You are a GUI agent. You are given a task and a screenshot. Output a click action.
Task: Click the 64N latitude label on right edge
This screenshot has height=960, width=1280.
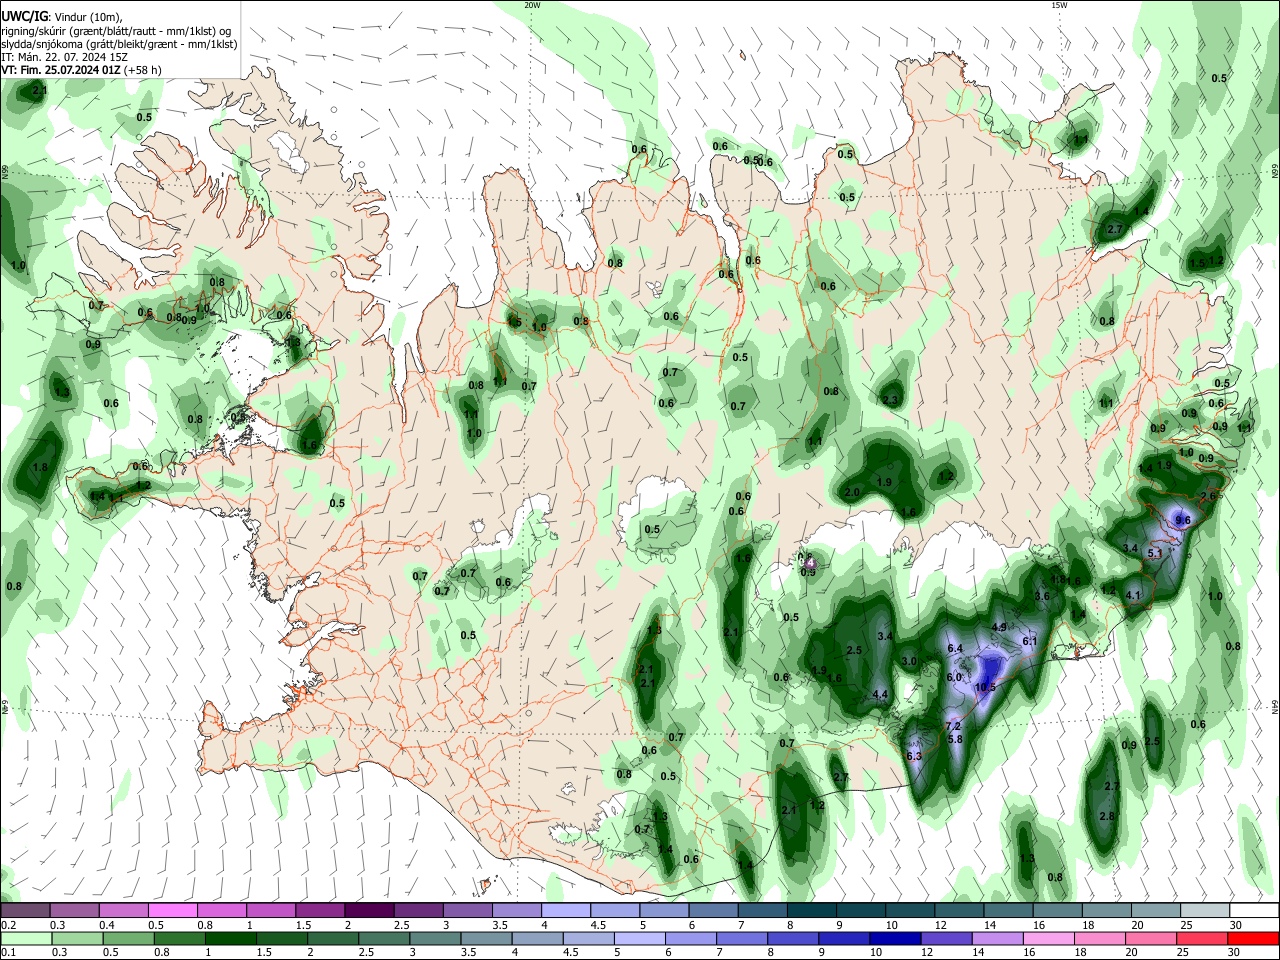[1275, 706]
